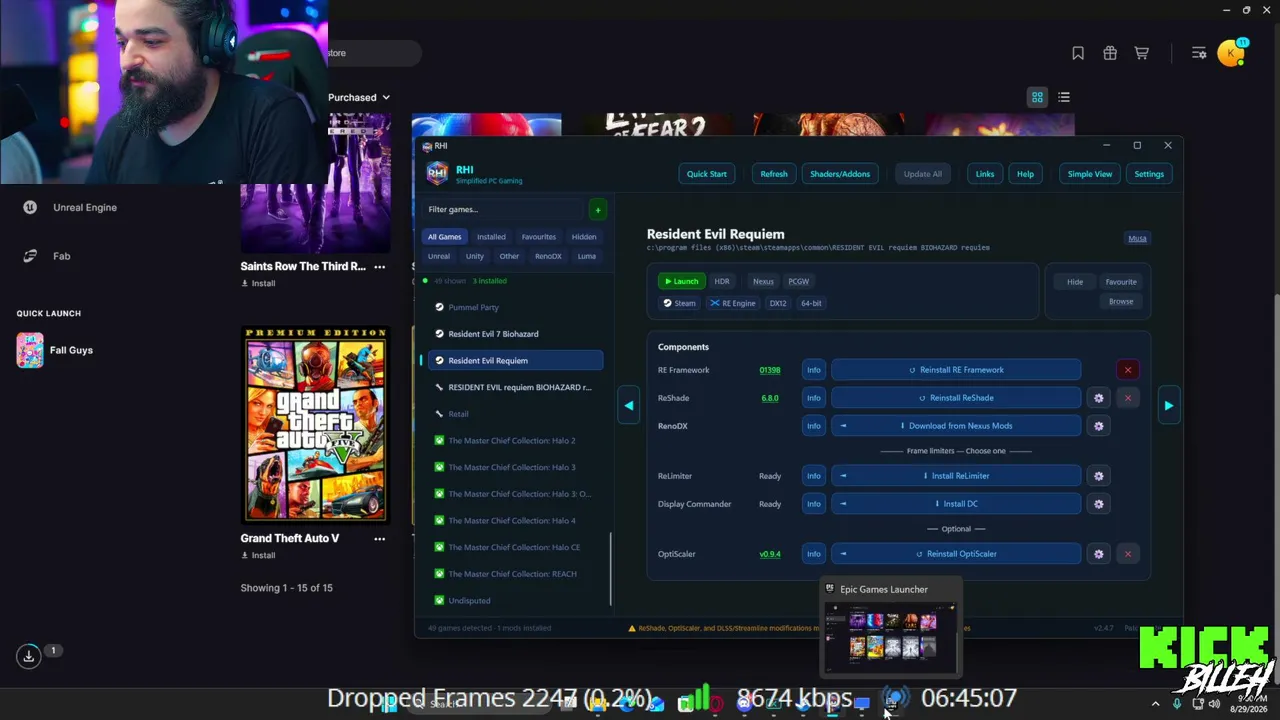Open the Purchased filter dropdown
Viewport: 1280px width, 720px height.
pyautogui.click(x=359, y=97)
